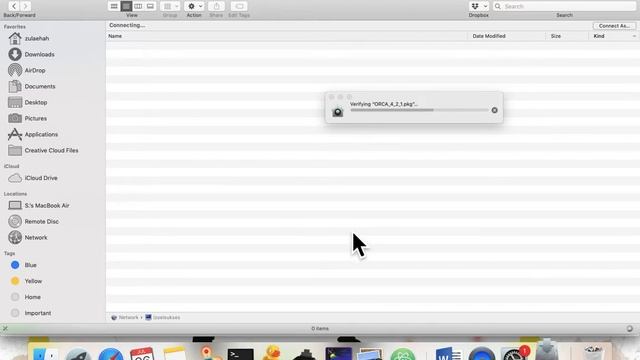This screenshot has width=640, height=360.
Task: Switch to gallery view
Action: click(x=150, y=6)
